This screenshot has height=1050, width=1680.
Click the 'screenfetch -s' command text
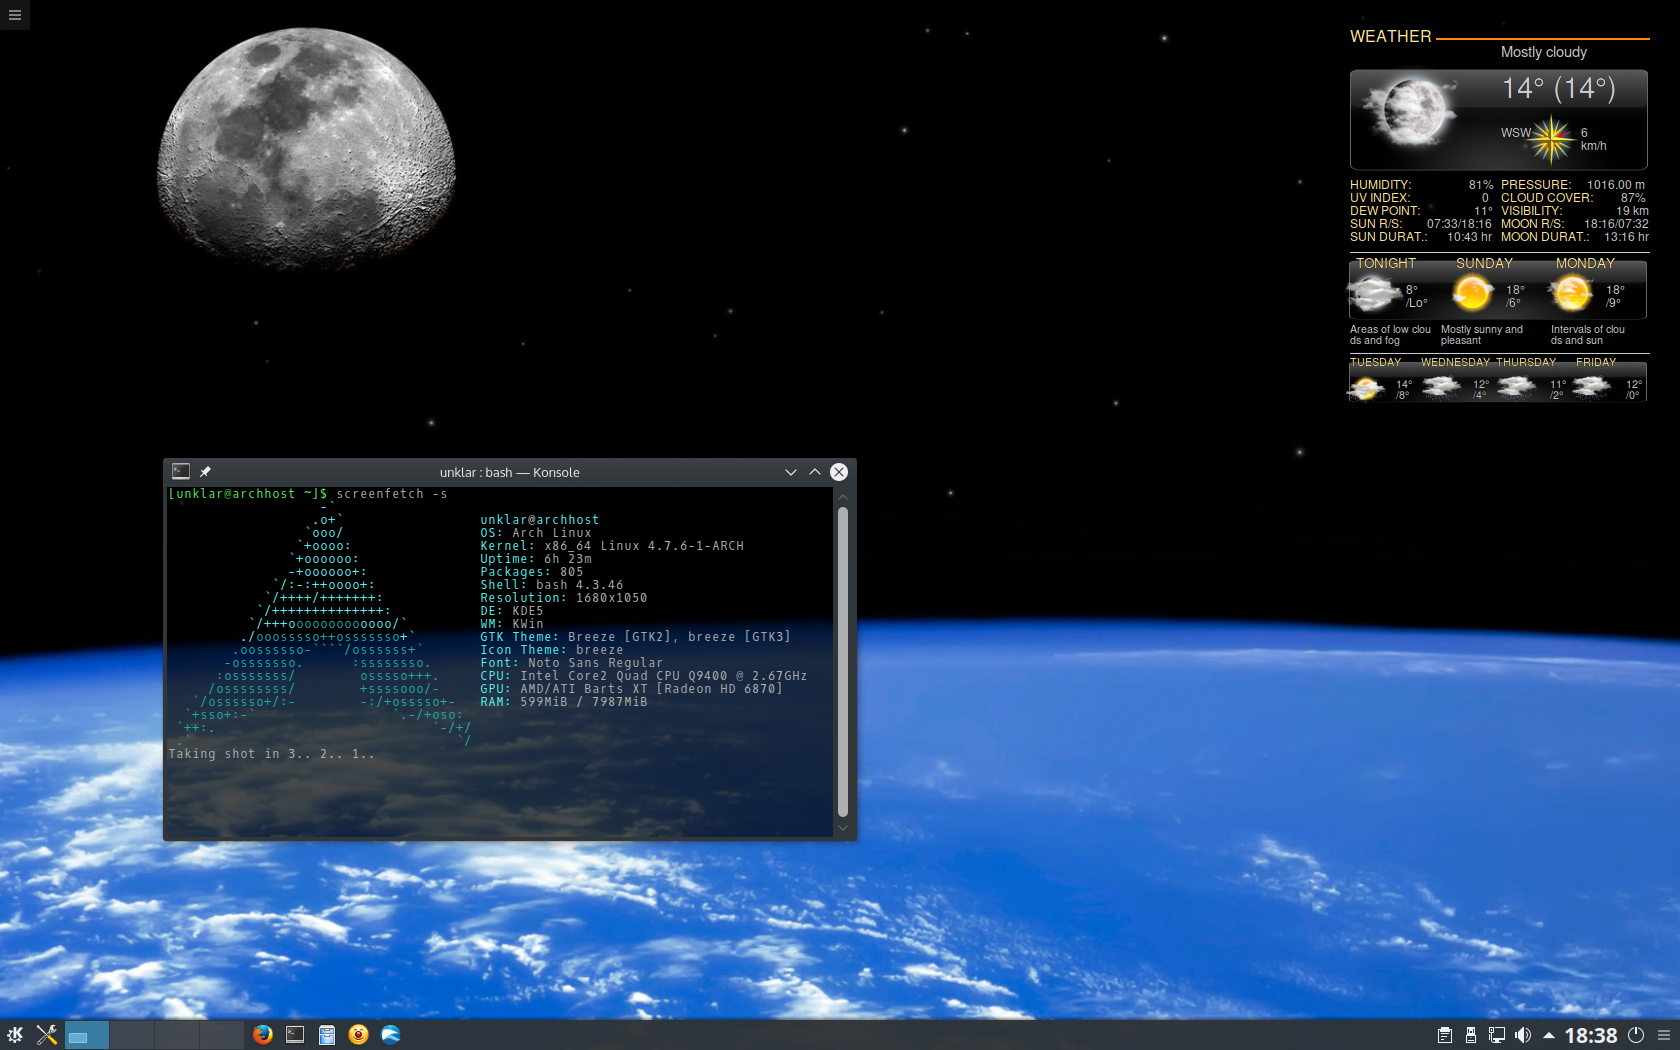coord(392,494)
